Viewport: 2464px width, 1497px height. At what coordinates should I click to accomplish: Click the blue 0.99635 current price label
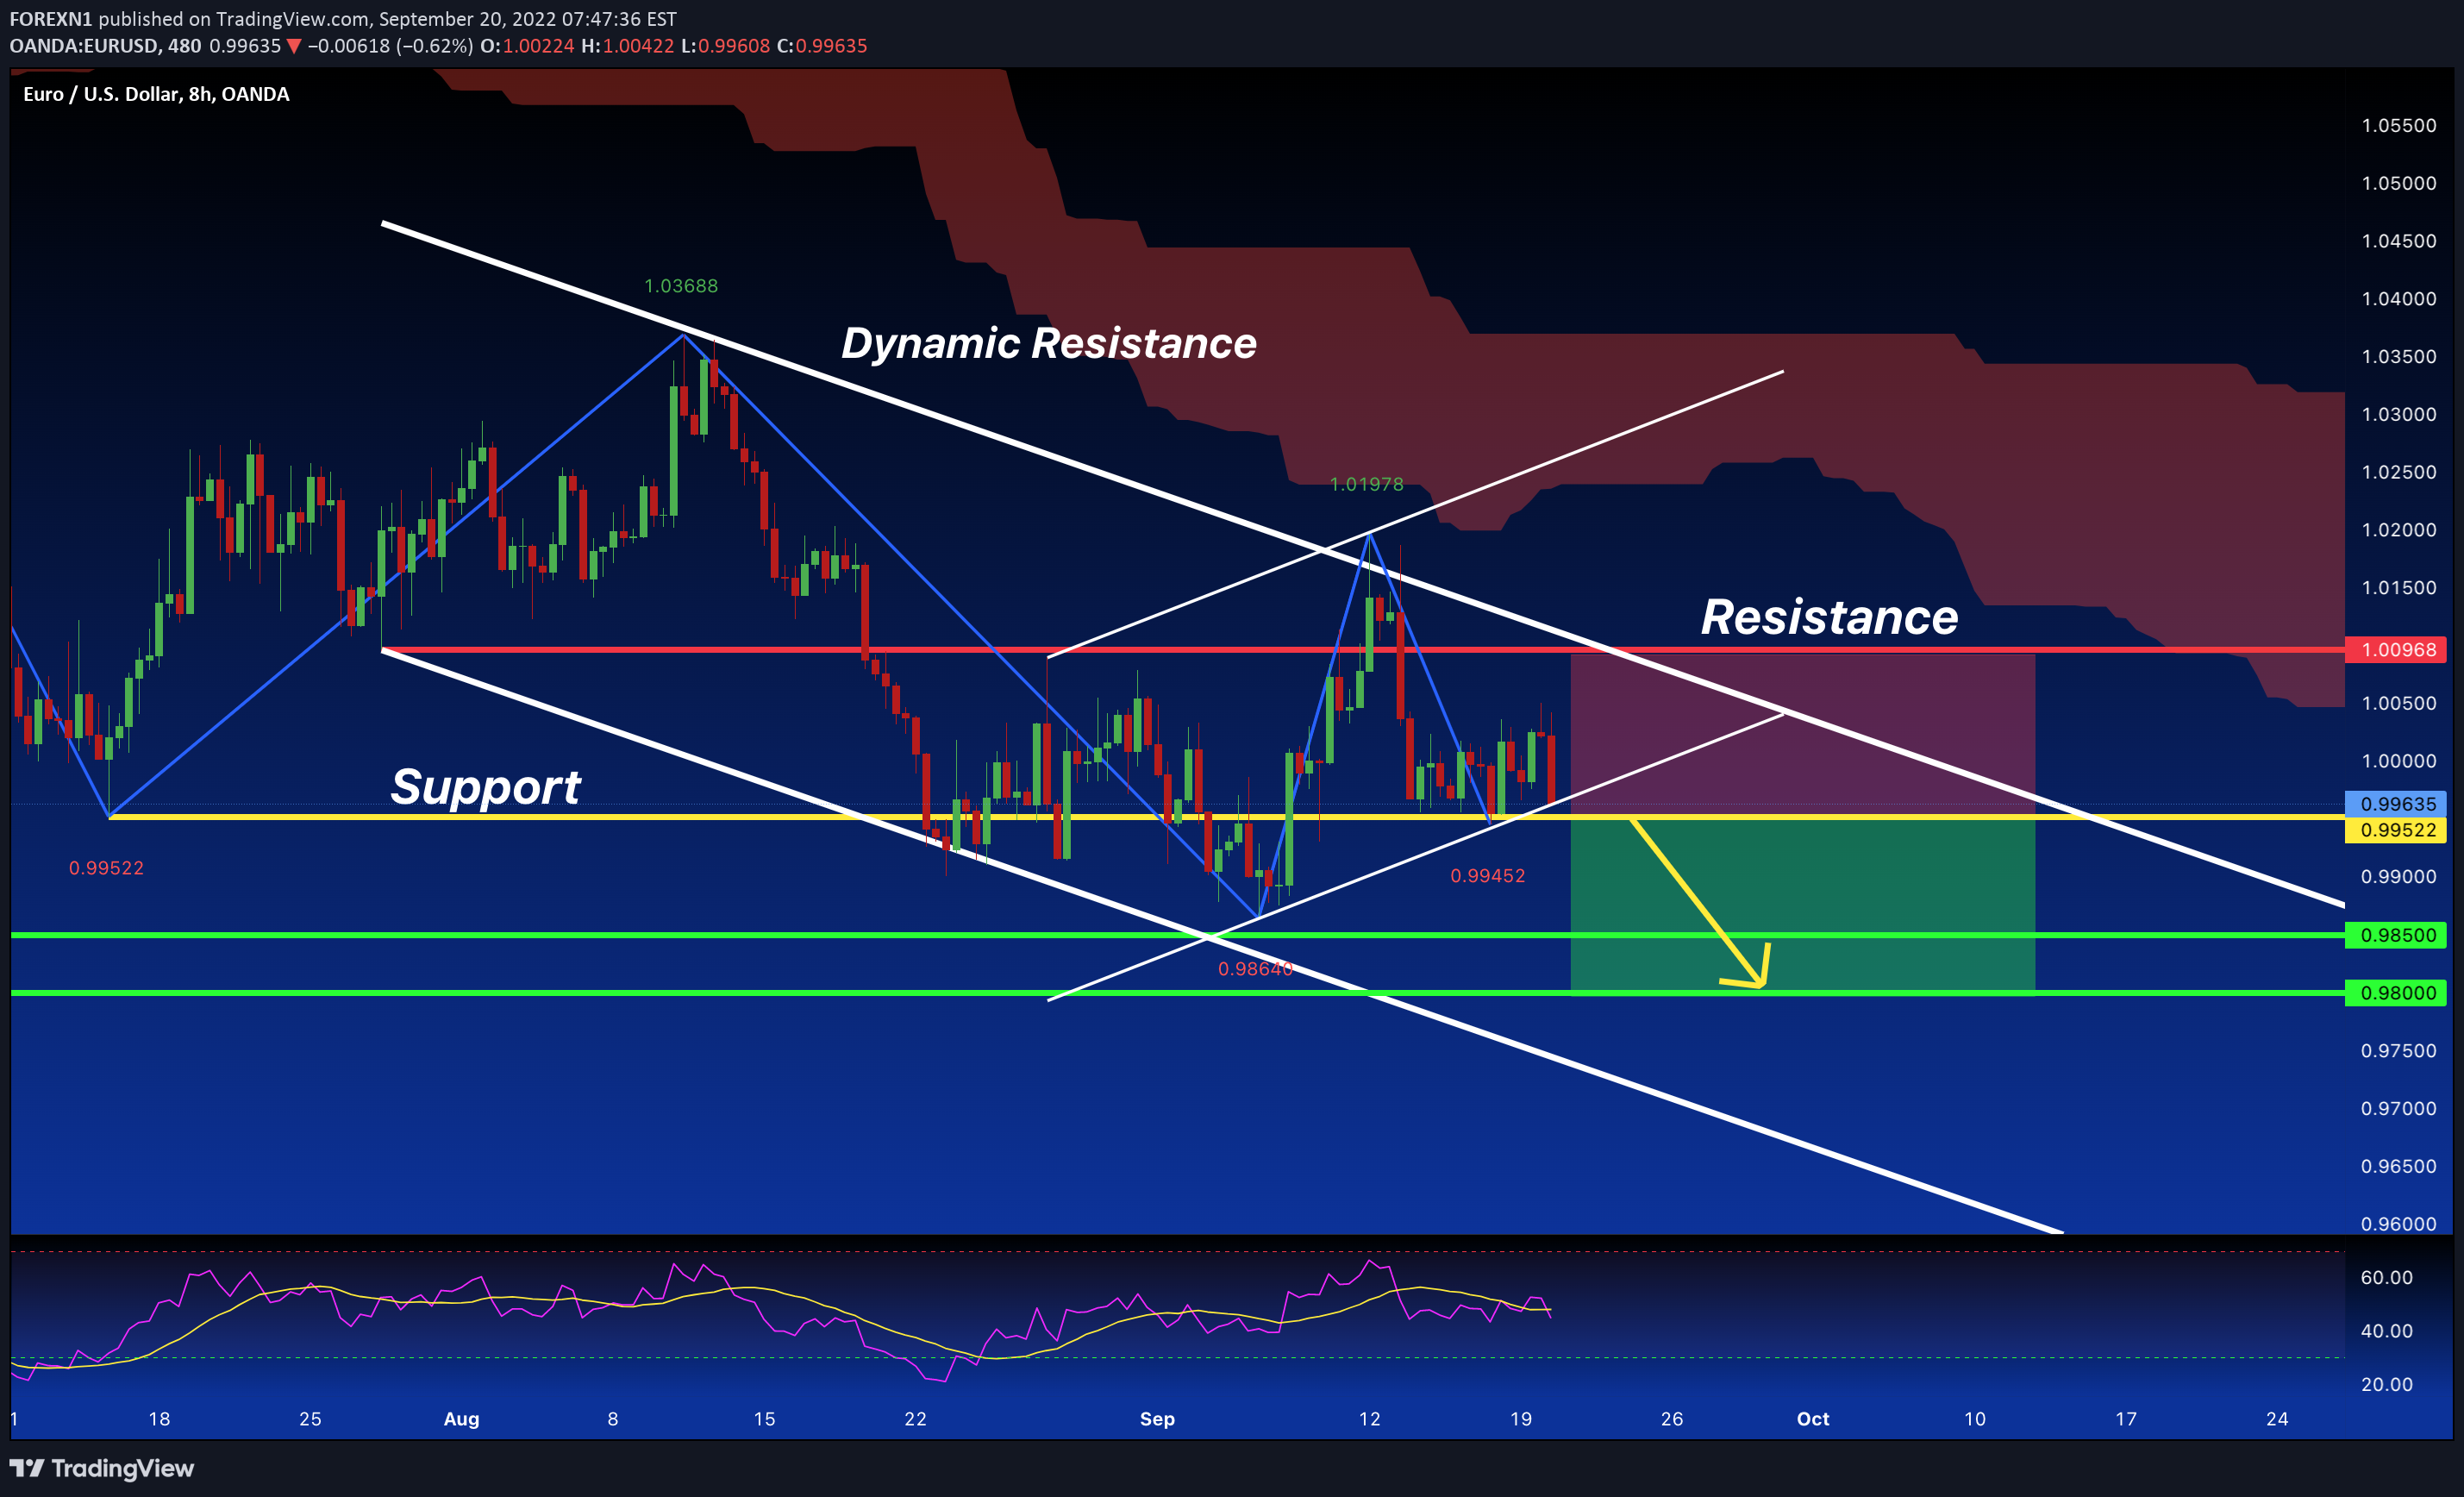click(2396, 804)
